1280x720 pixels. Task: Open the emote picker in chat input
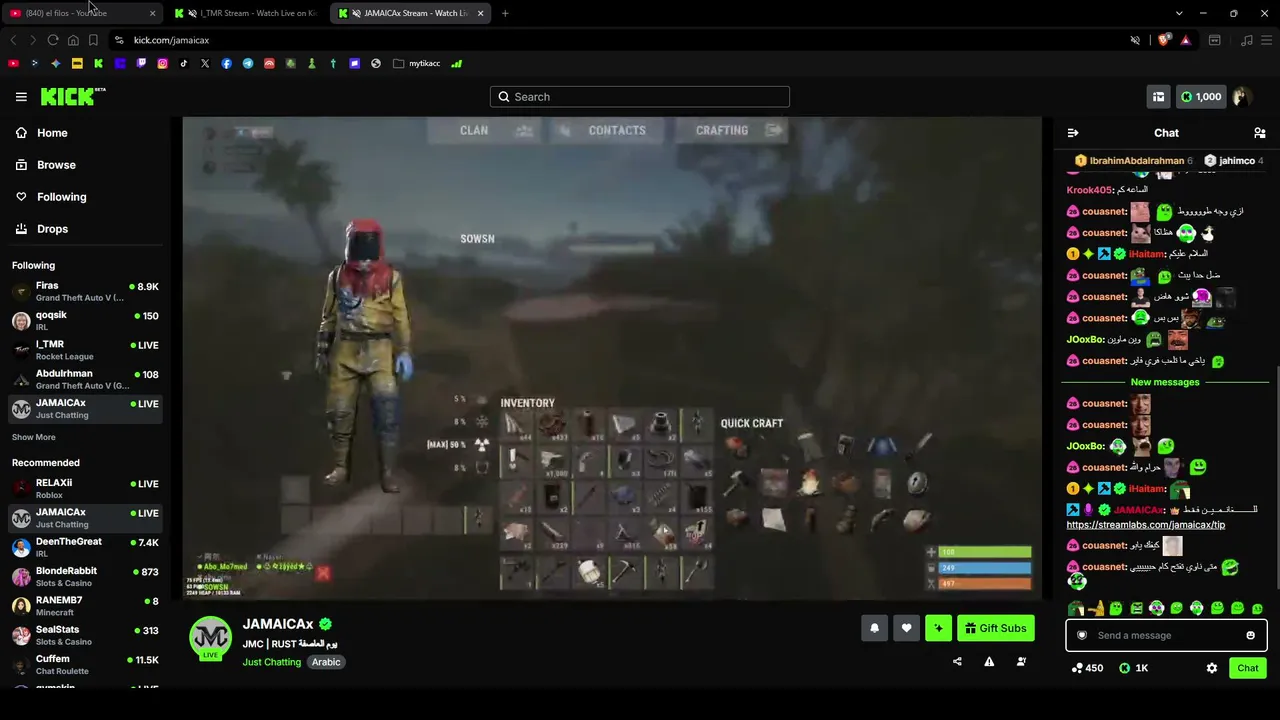pyautogui.click(x=1250, y=635)
